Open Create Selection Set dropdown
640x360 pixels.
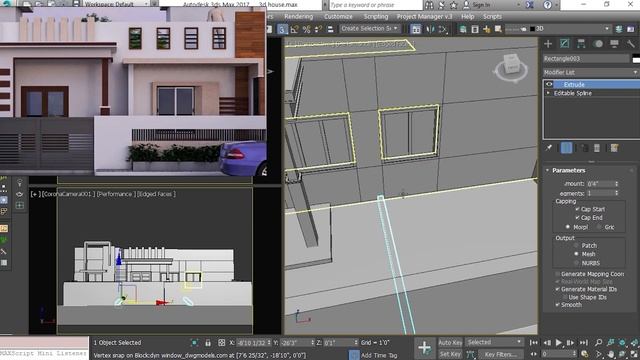[x=369, y=29]
